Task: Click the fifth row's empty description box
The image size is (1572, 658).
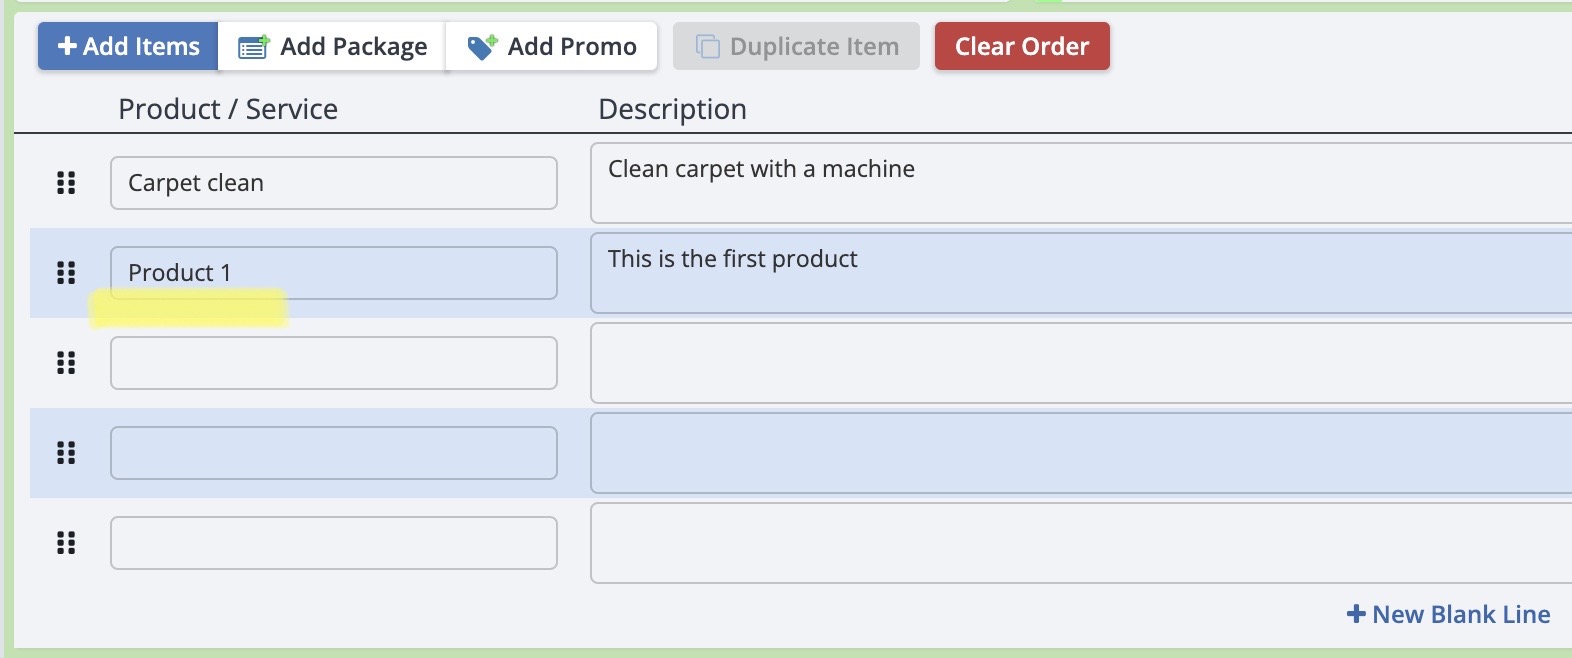Action: (x=1080, y=543)
